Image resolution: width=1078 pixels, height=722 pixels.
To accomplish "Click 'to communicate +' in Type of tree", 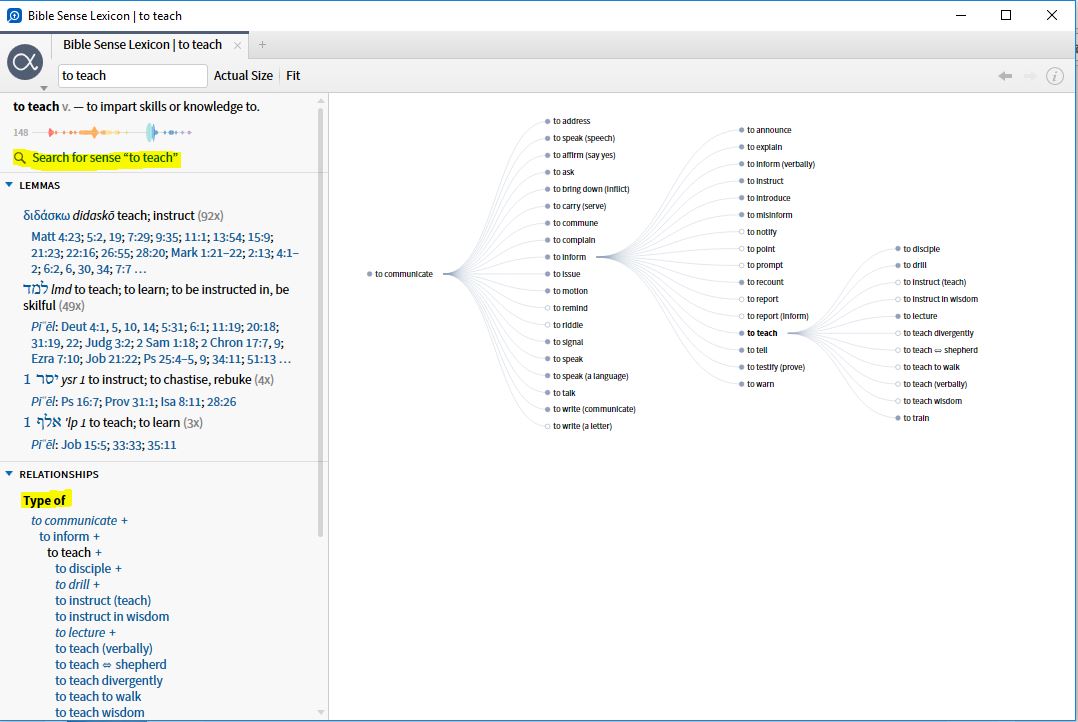I will point(79,521).
